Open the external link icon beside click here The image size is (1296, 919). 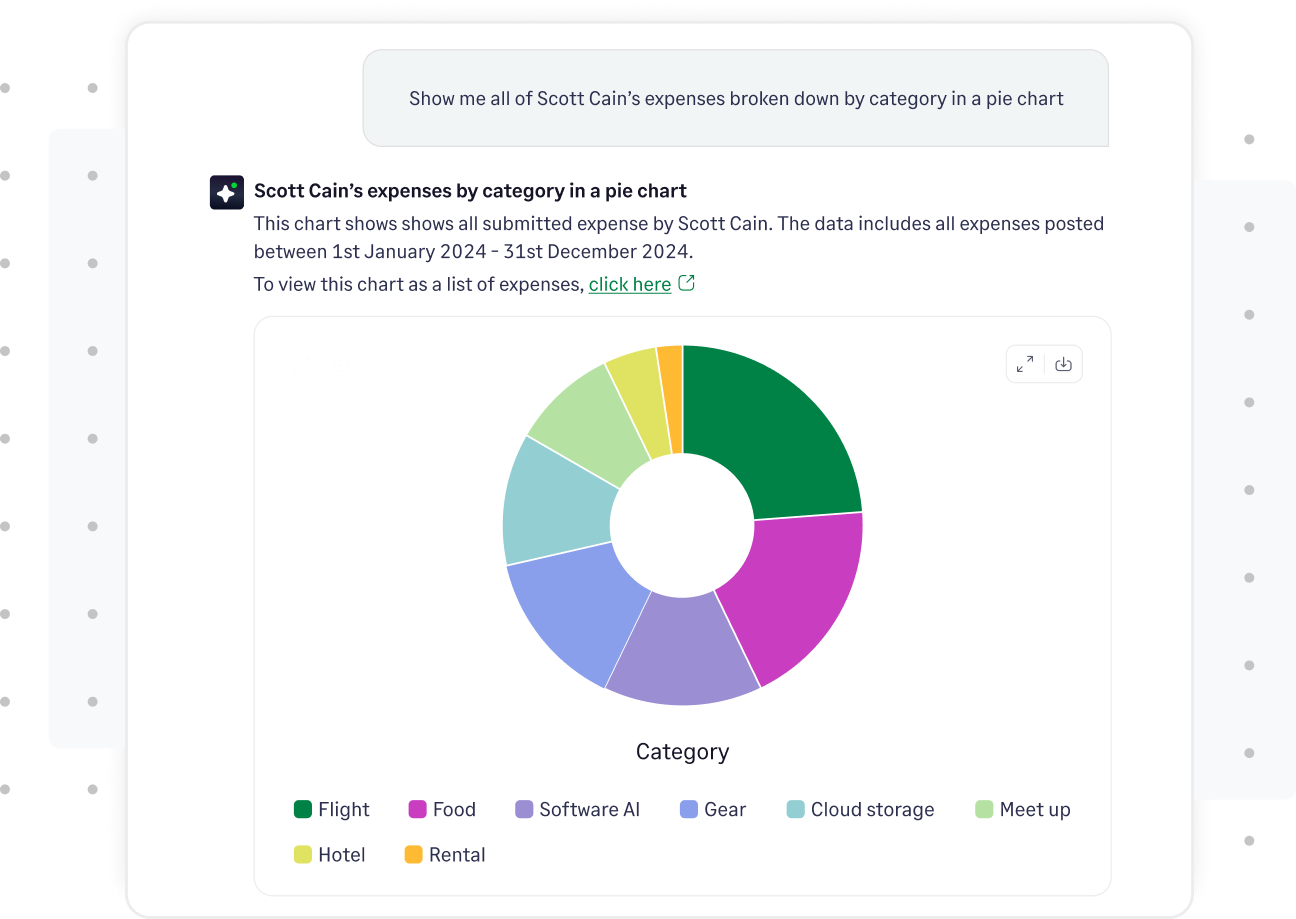(686, 282)
